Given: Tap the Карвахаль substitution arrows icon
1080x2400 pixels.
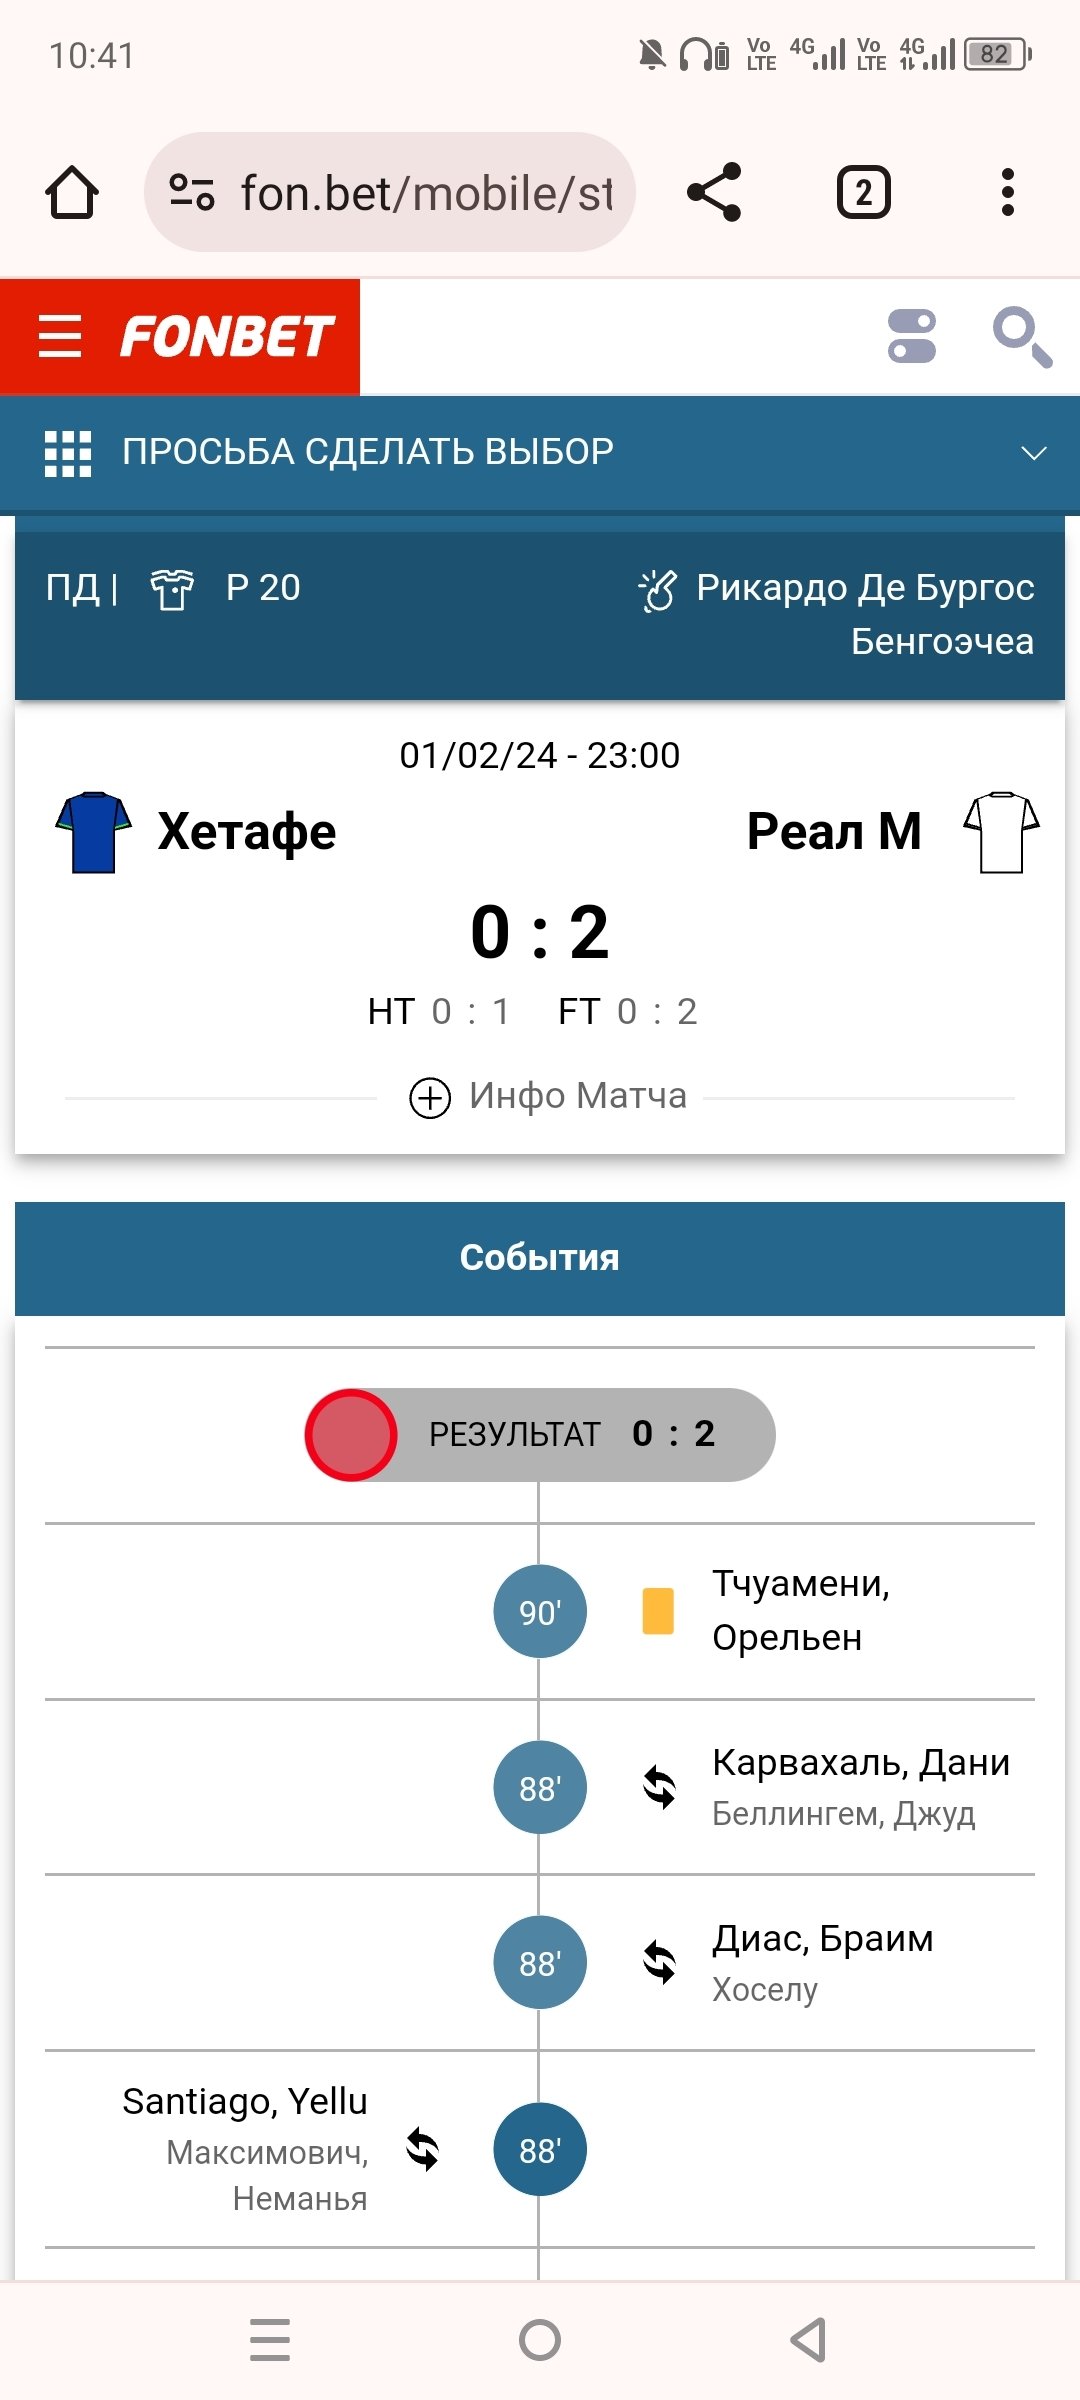Looking at the screenshot, I should click(x=659, y=1787).
